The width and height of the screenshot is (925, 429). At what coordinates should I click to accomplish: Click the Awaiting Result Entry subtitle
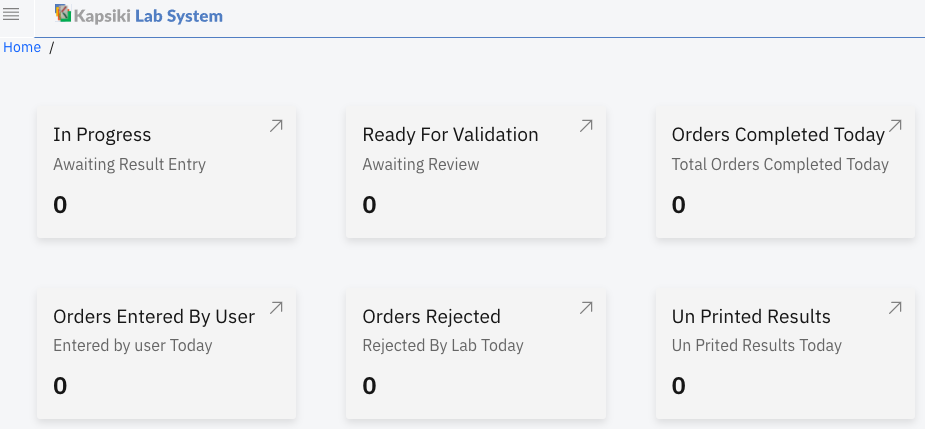coord(129,164)
